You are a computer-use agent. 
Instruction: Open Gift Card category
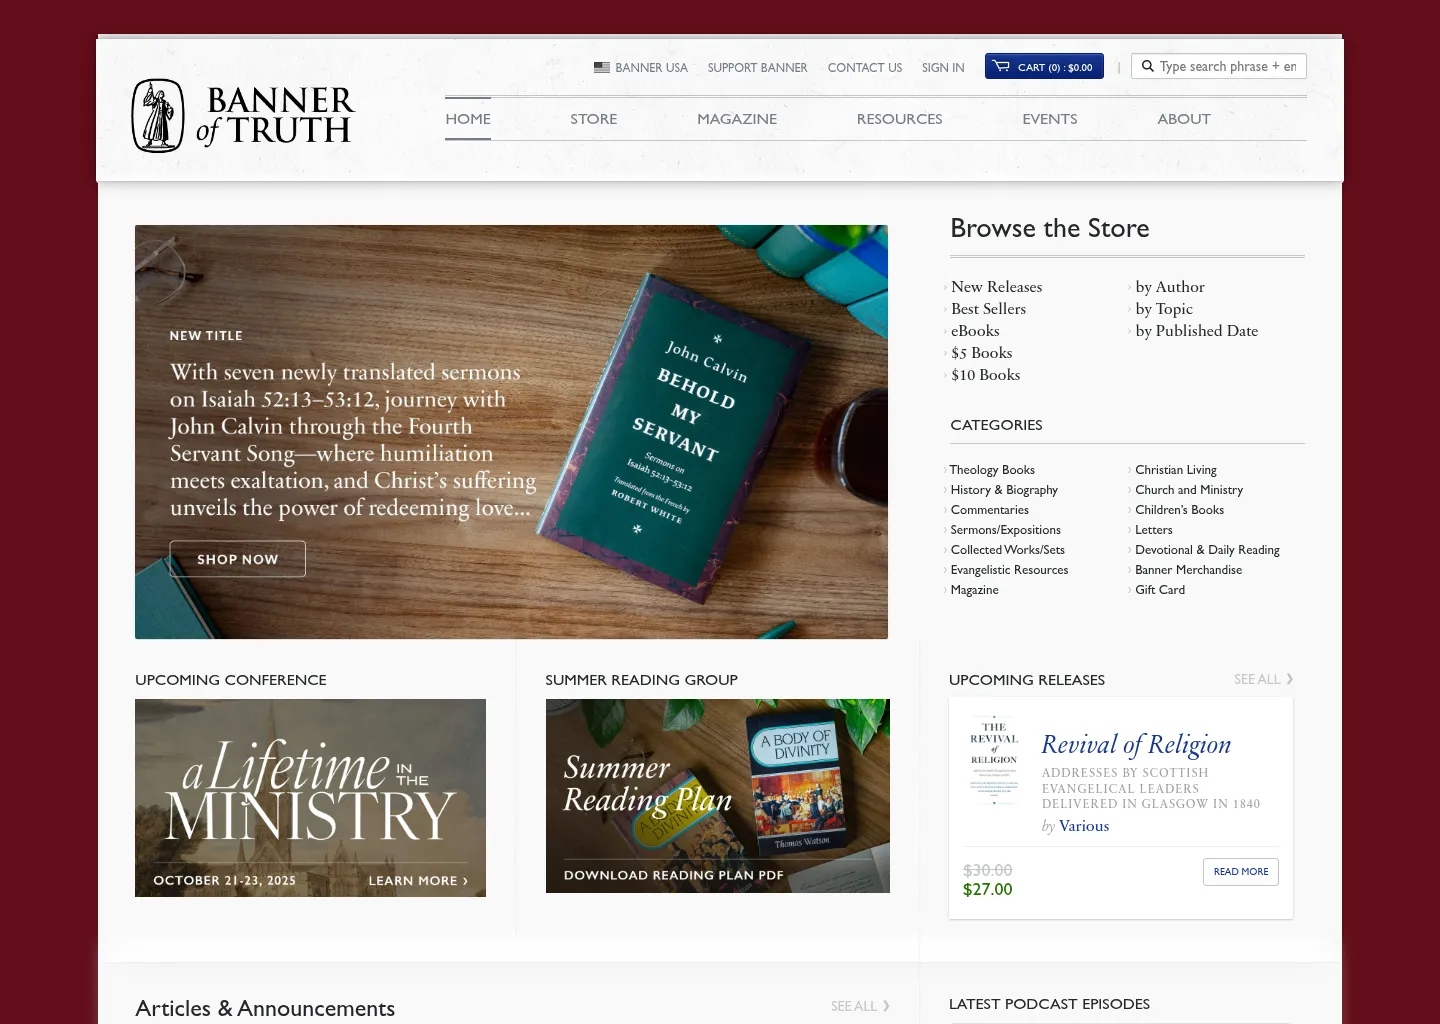[1160, 590]
